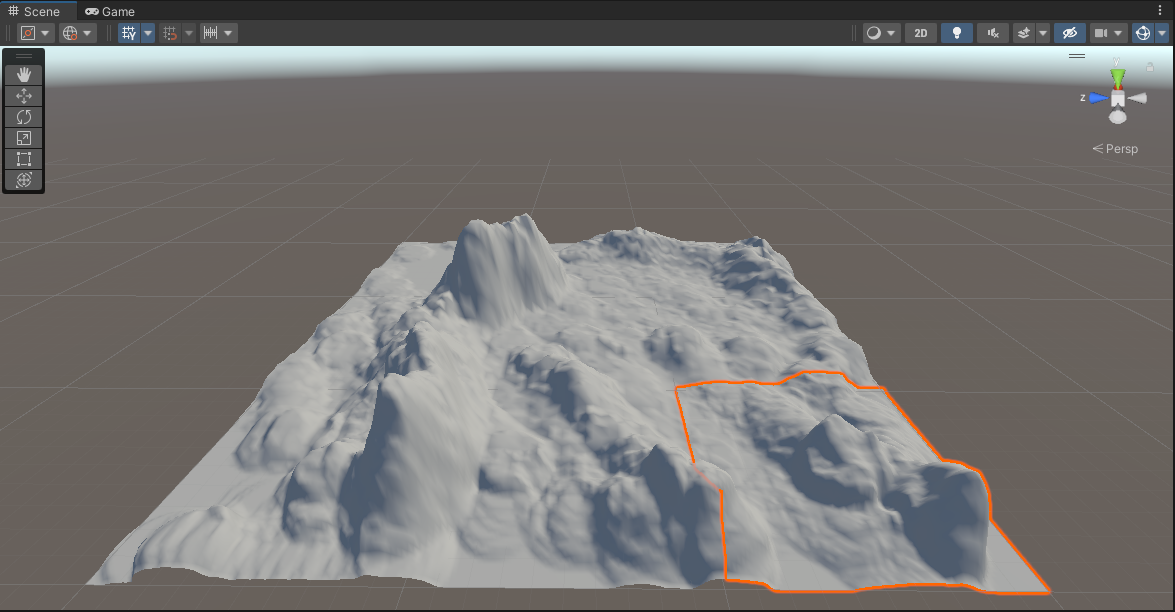Viewport: 1175px width, 612px height.
Task: Toggle scene lighting with the lightbulb button
Action: [956, 33]
